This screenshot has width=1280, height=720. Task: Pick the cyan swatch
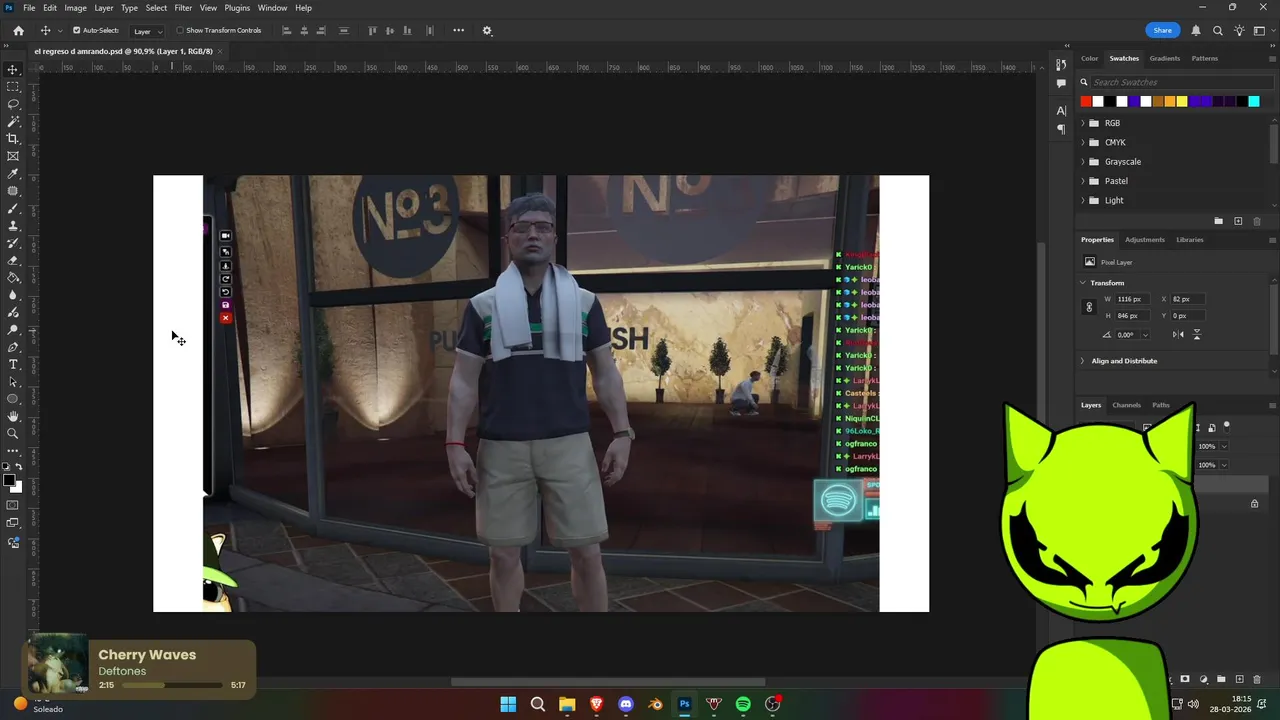(x=1254, y=101)
